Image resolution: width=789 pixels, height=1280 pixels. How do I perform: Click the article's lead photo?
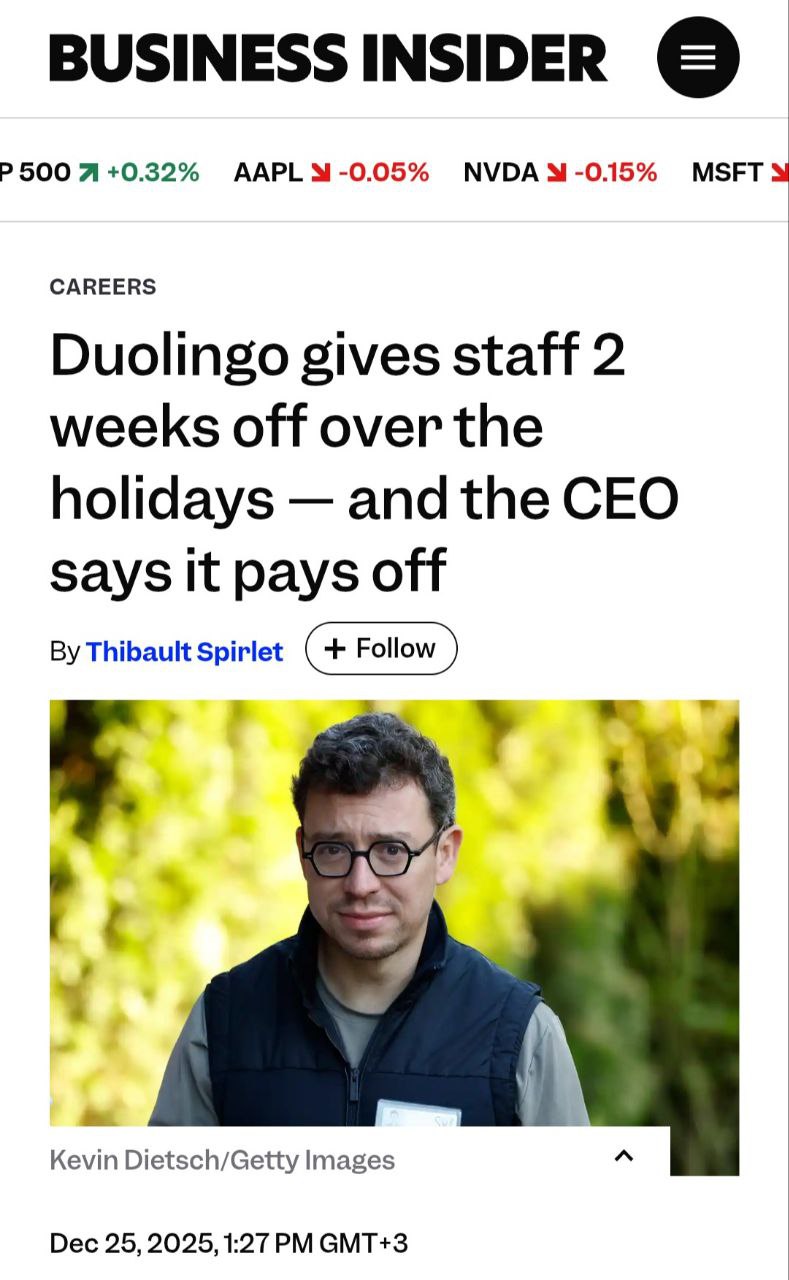pyautogui.click(x=394, y=912)
